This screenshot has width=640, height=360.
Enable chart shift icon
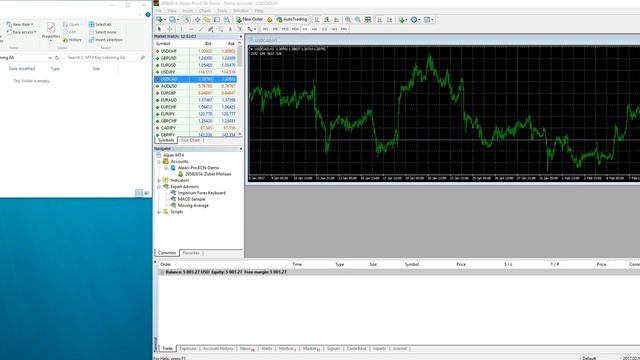point(390,20)
